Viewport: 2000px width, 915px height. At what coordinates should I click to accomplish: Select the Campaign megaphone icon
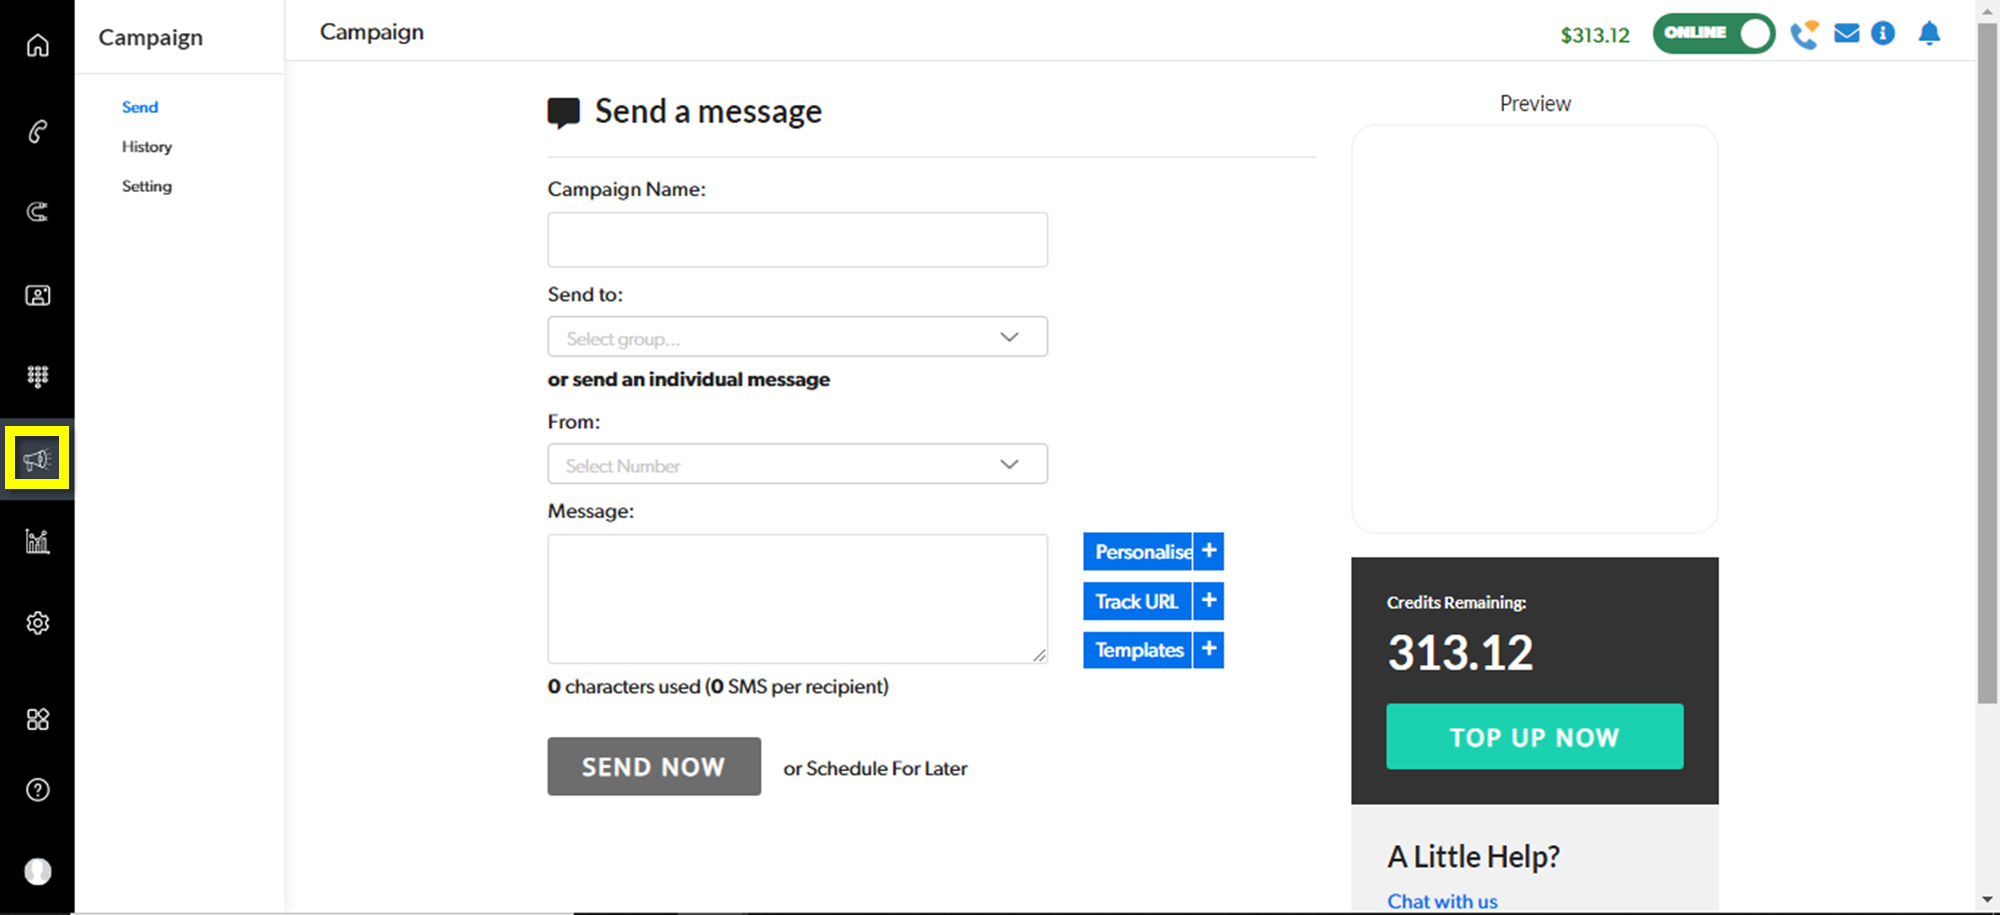[x=37, y=459]
